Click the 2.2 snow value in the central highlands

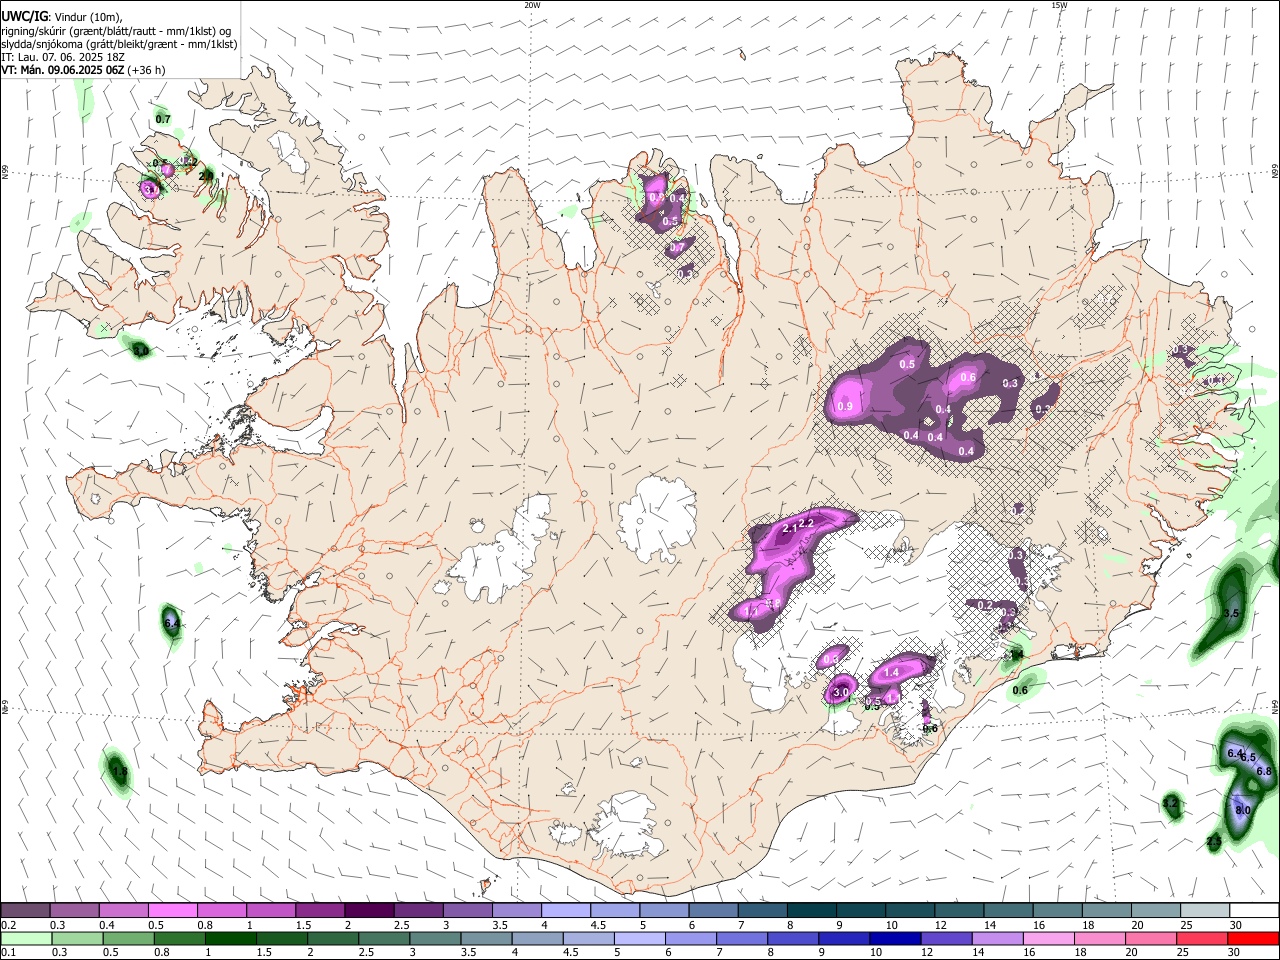[808, 523]
